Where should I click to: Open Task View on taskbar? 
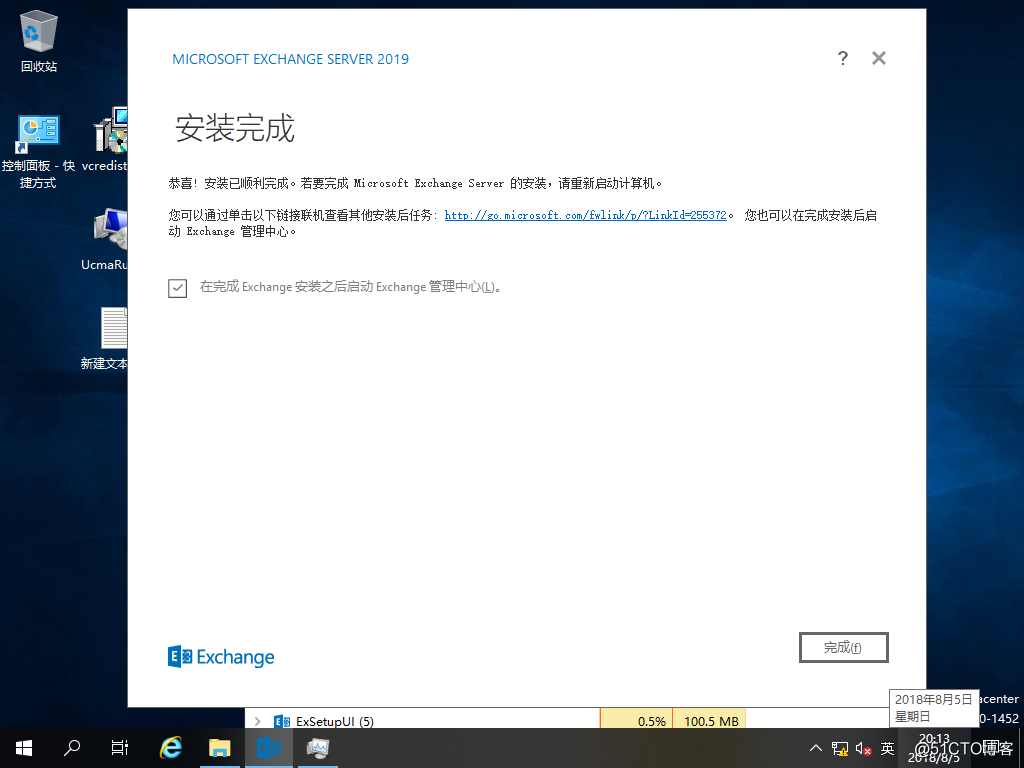120,748
